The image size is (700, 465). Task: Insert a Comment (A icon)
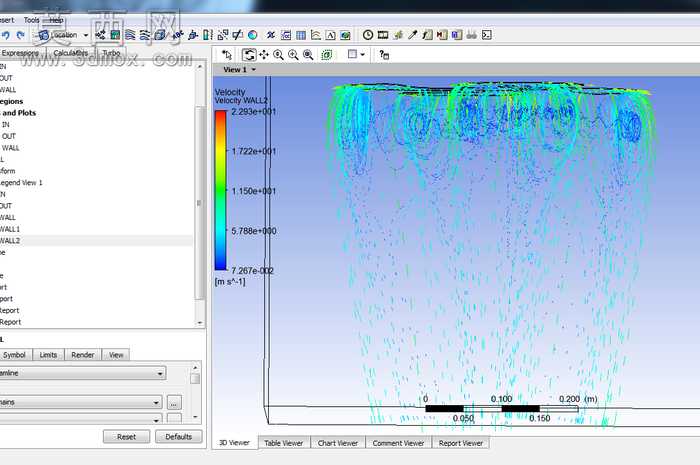(x=330, y=35)
